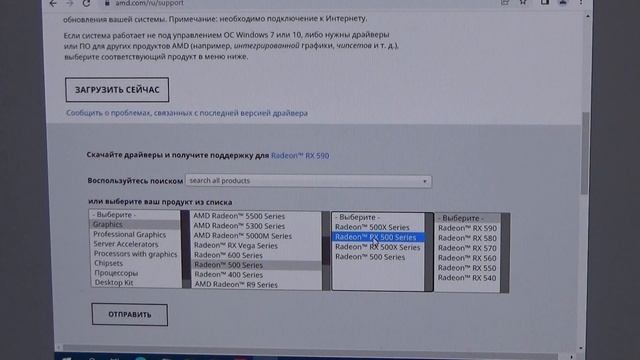Select the highlighted Radeon 500 Series entry
This screenshot has height=360, width=640.
point(256,265)
